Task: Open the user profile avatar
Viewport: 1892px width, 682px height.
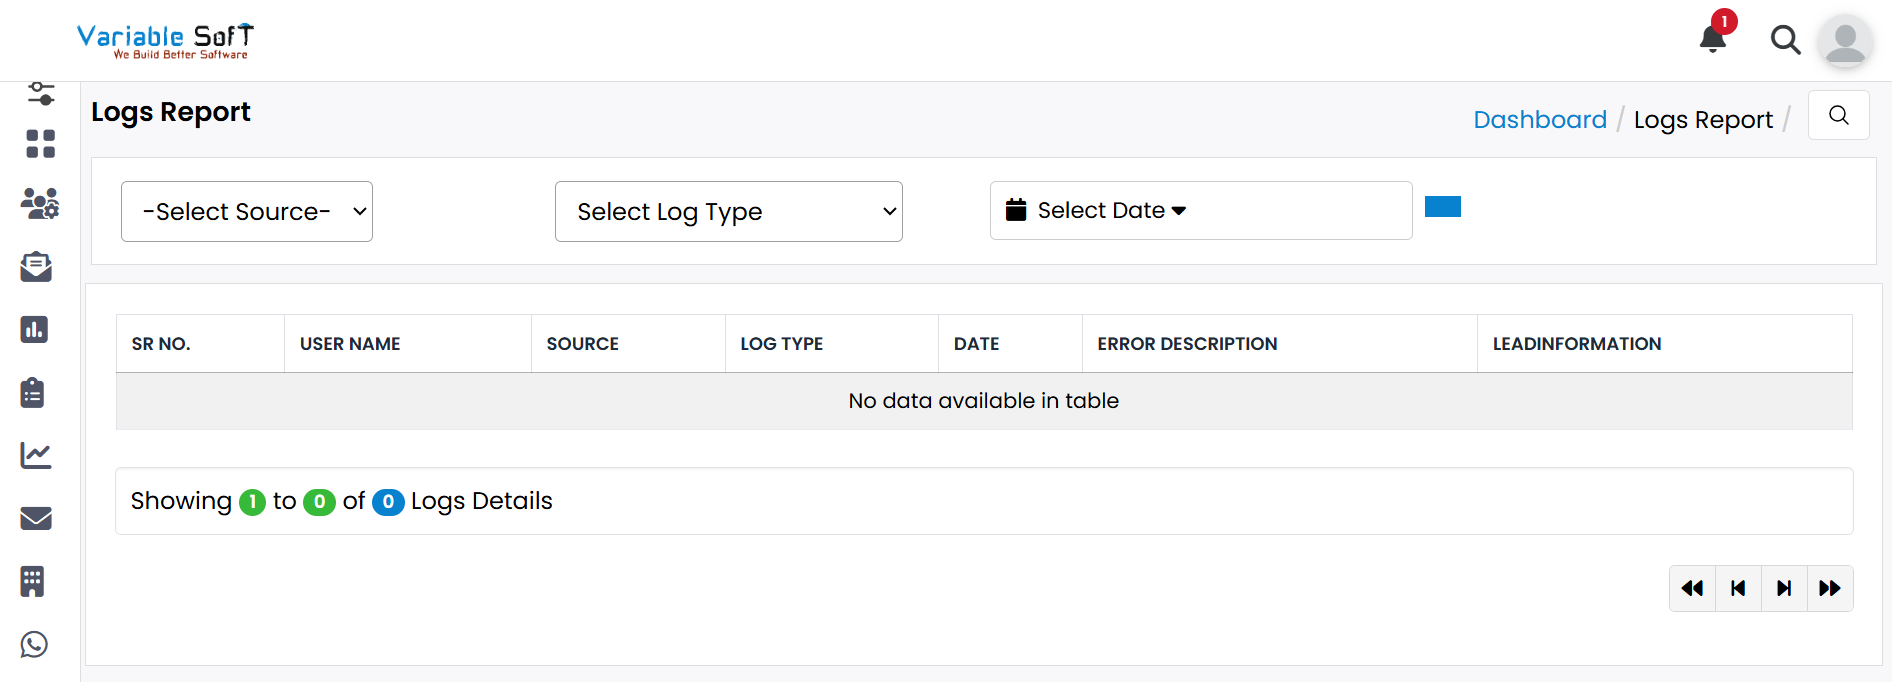Action: 1844,42
